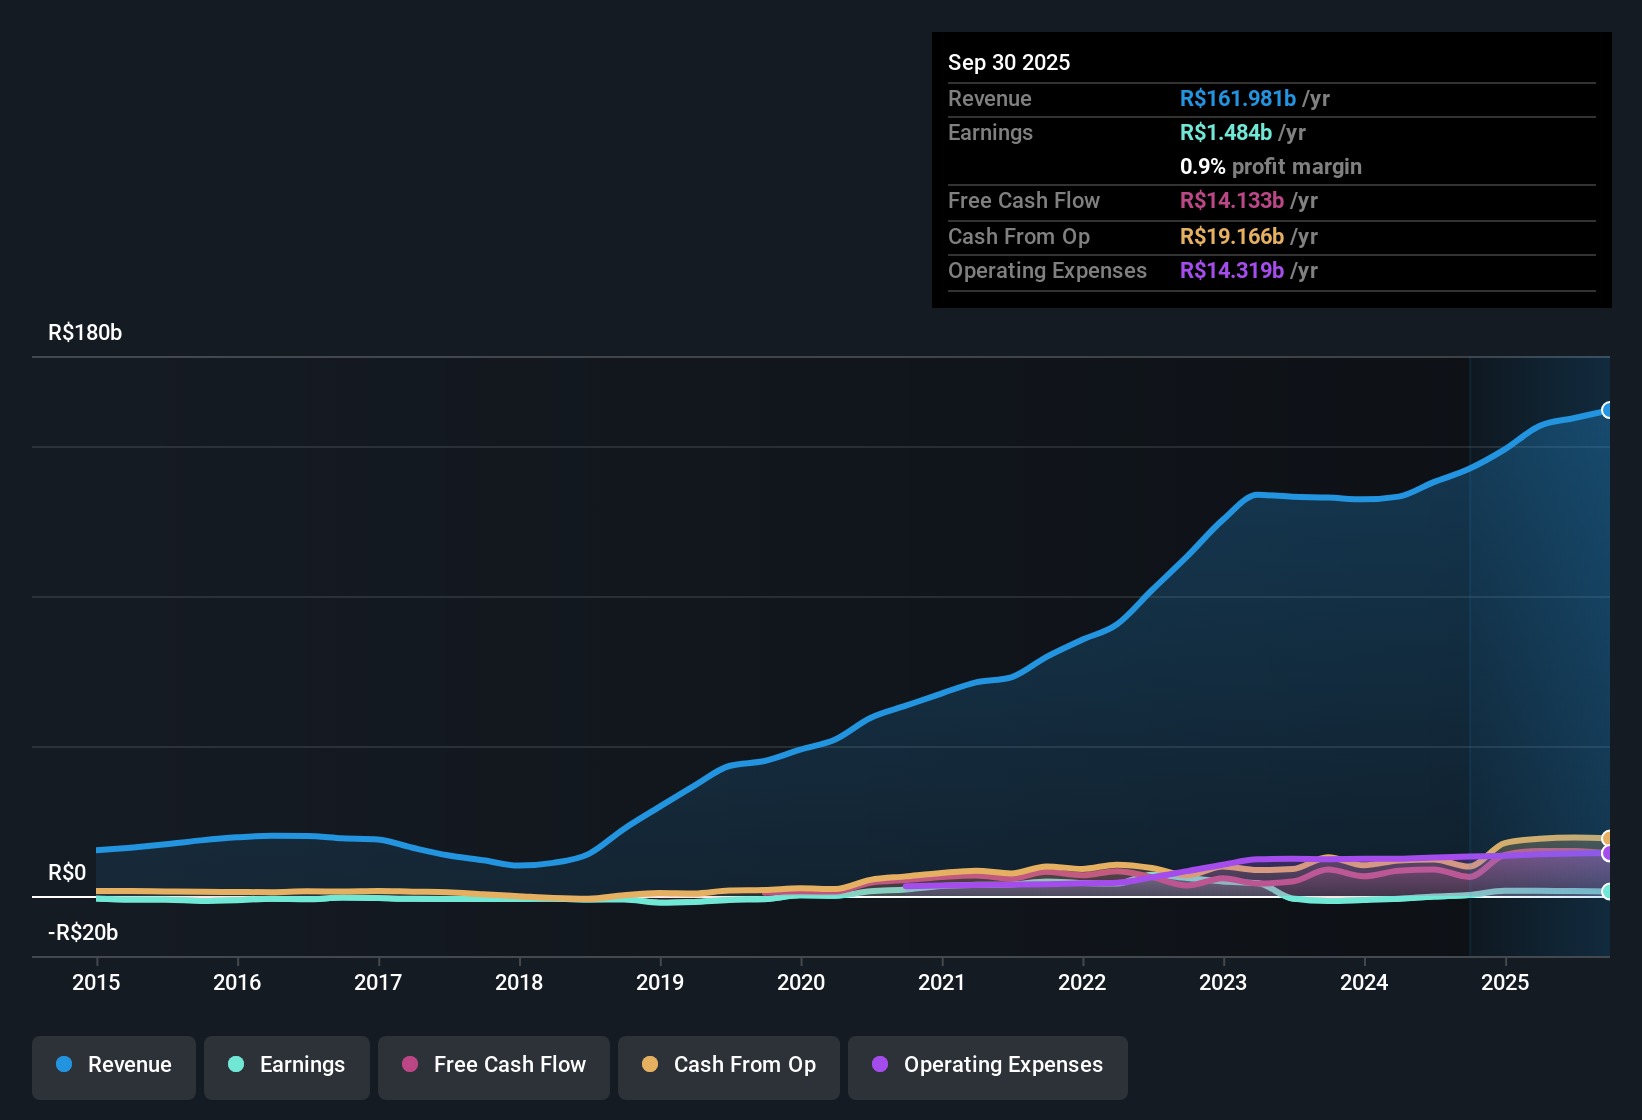This screenshot has width=1642, height=1120.
Task: Hide the Free Cash Flow series
Action: (493, 1065)
